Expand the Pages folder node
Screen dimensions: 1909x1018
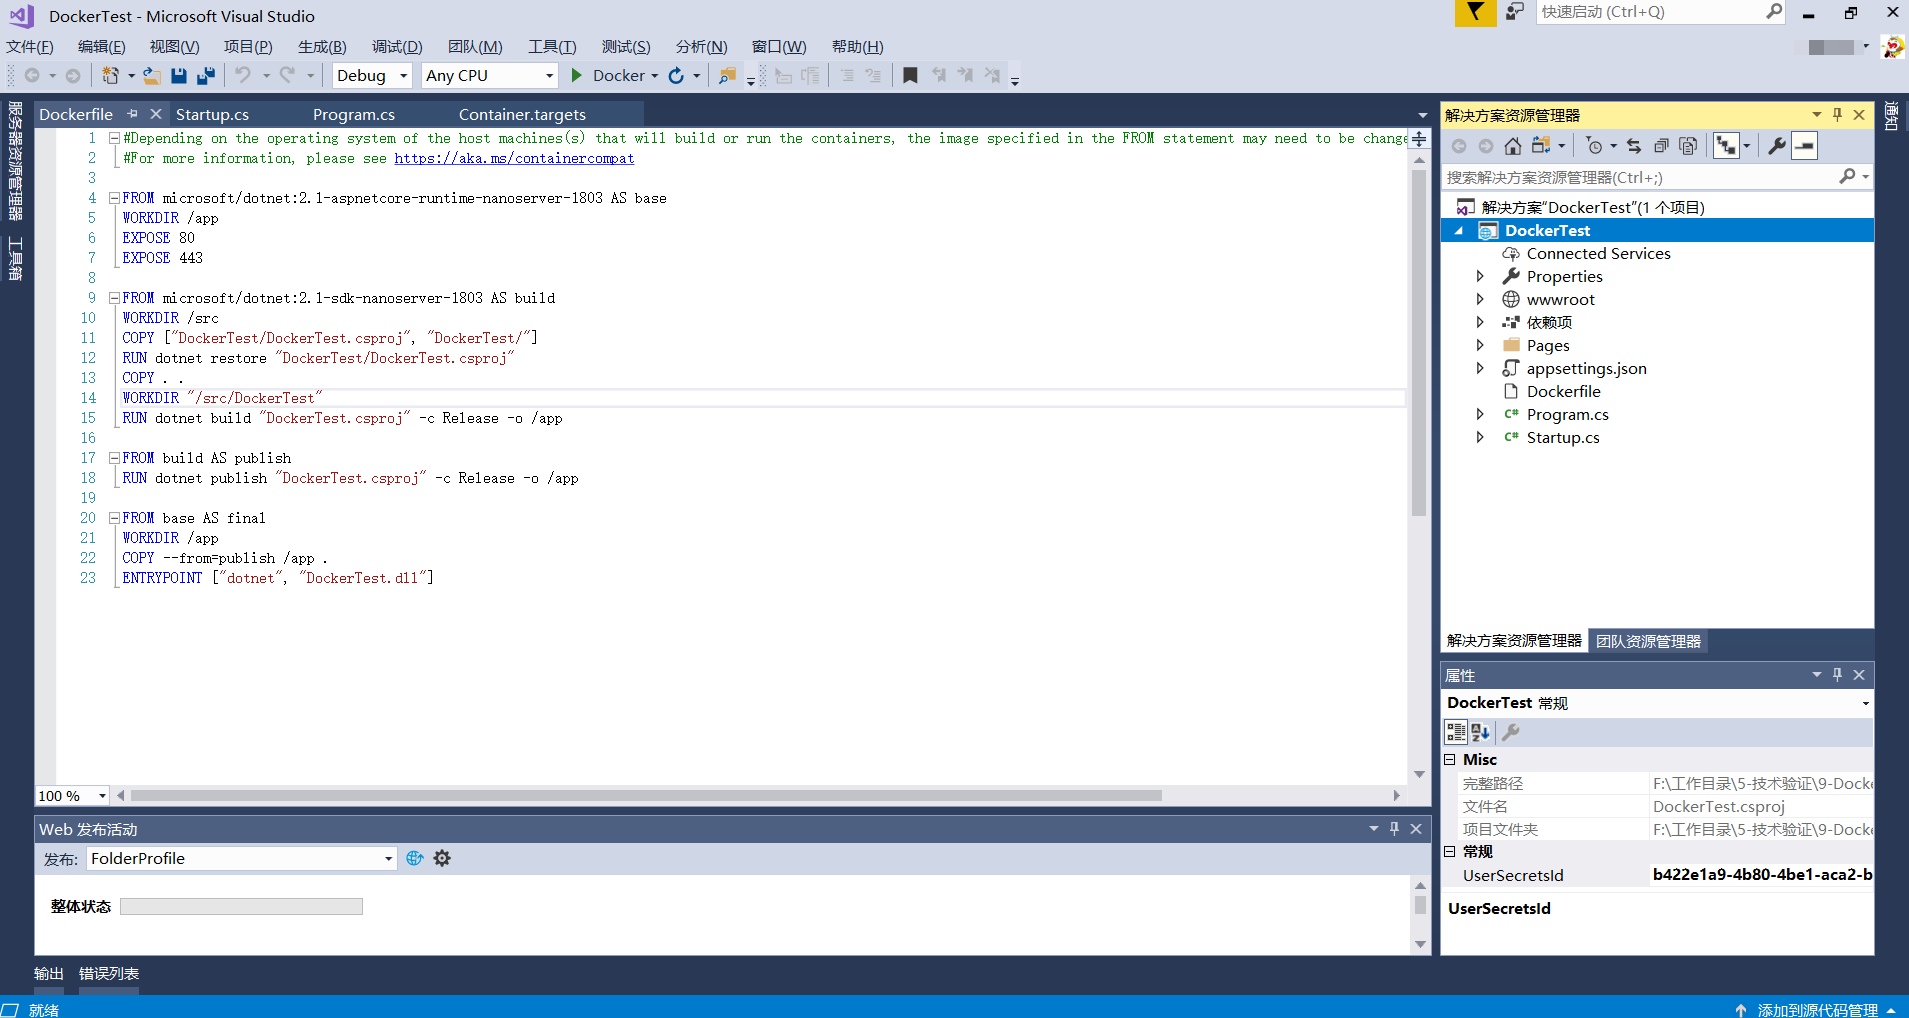[x=1480, y=346]
